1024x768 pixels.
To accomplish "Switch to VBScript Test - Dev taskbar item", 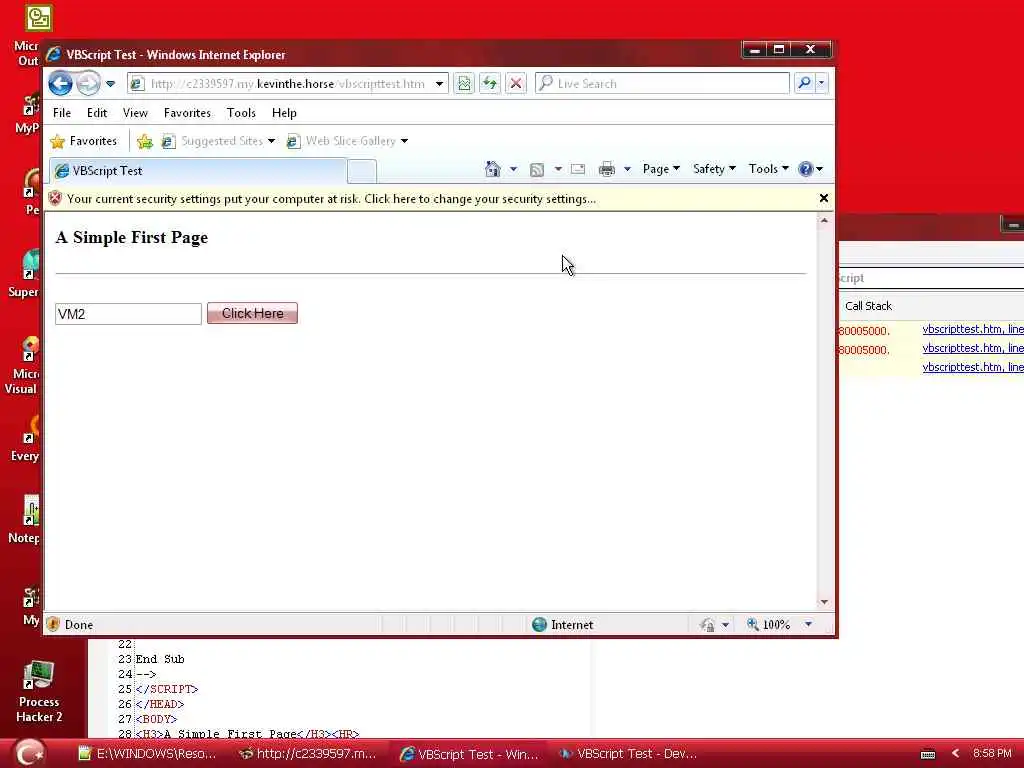I will click(x=627, y=754).
